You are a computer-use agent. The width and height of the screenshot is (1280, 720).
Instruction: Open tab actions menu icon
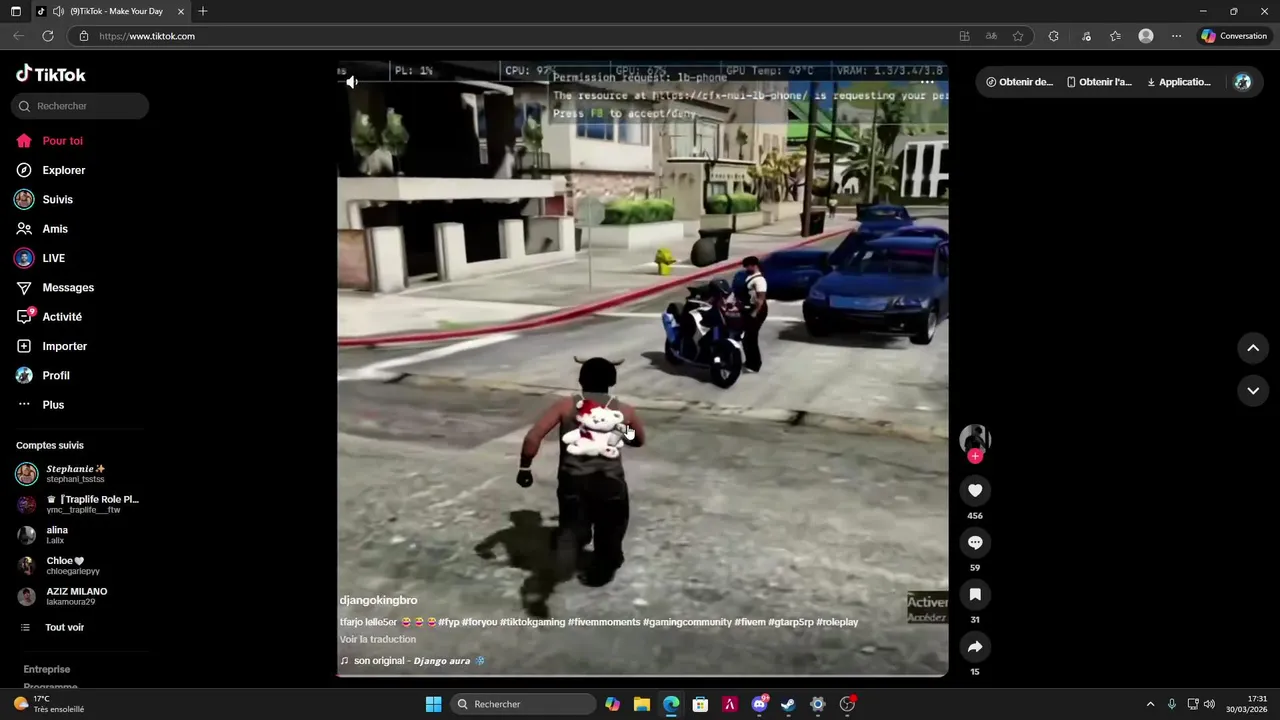pos(16,11)
